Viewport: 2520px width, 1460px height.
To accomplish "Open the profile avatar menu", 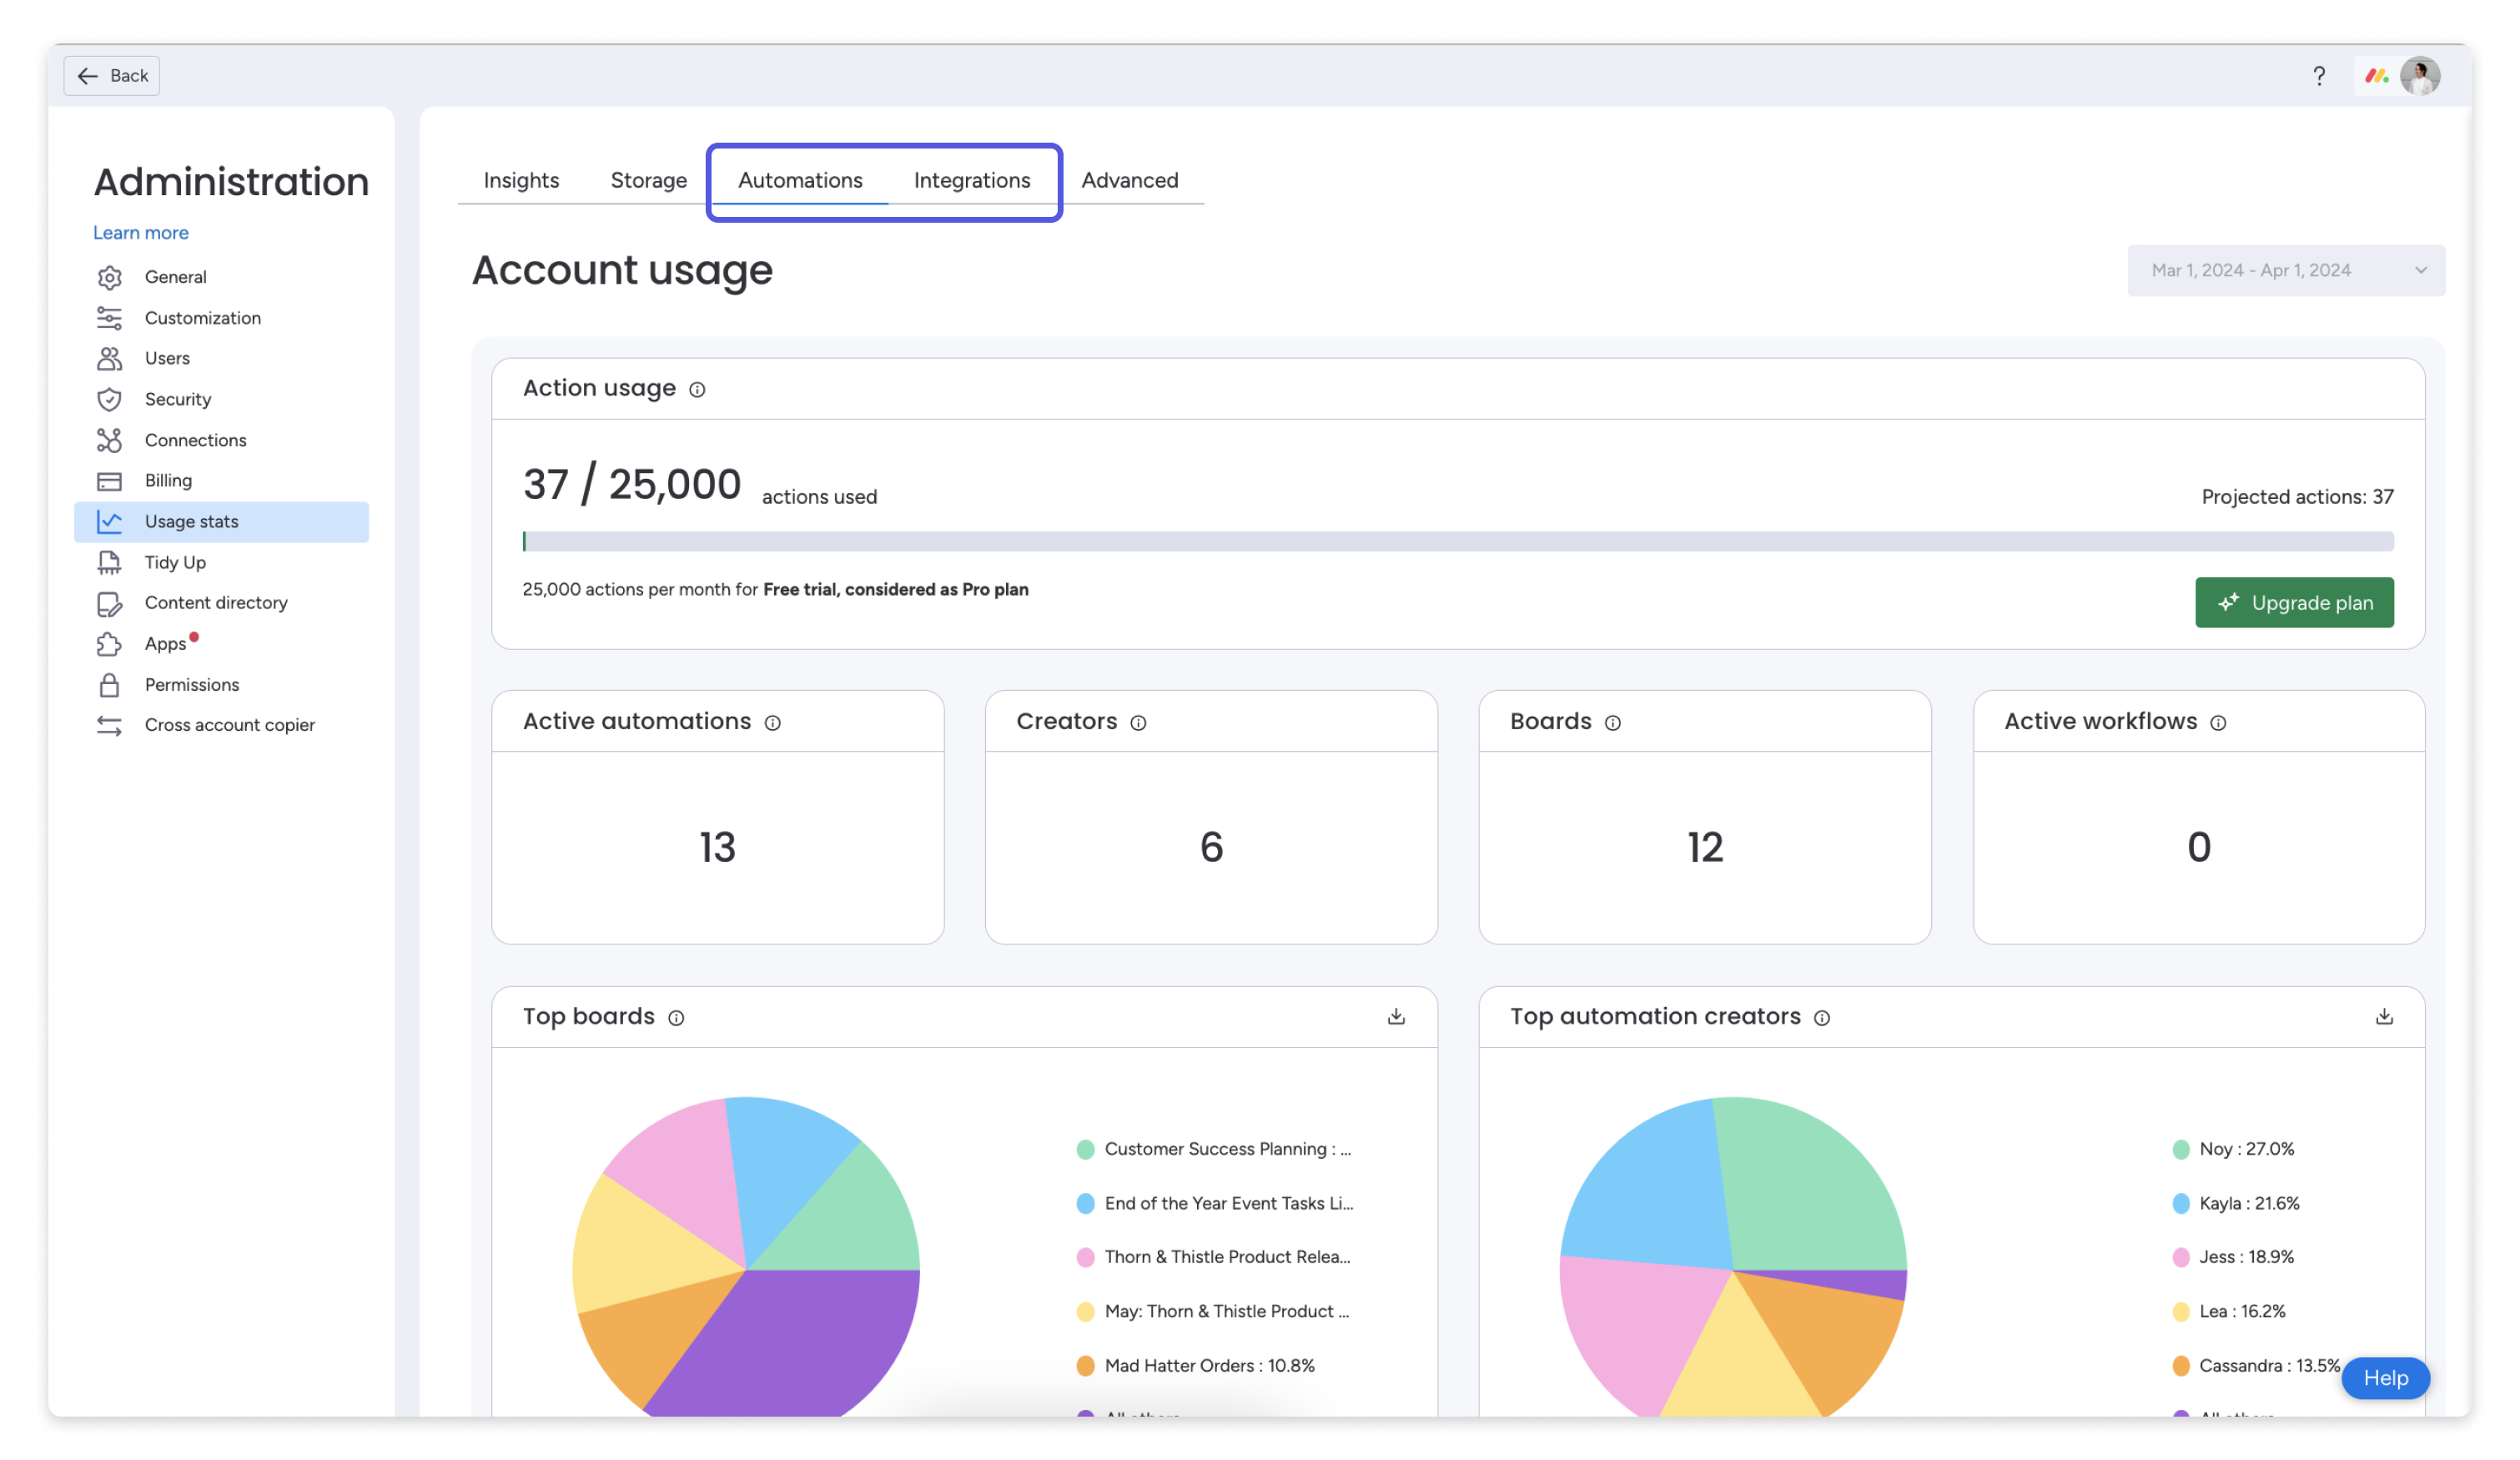I will (x=2420, y=75).
